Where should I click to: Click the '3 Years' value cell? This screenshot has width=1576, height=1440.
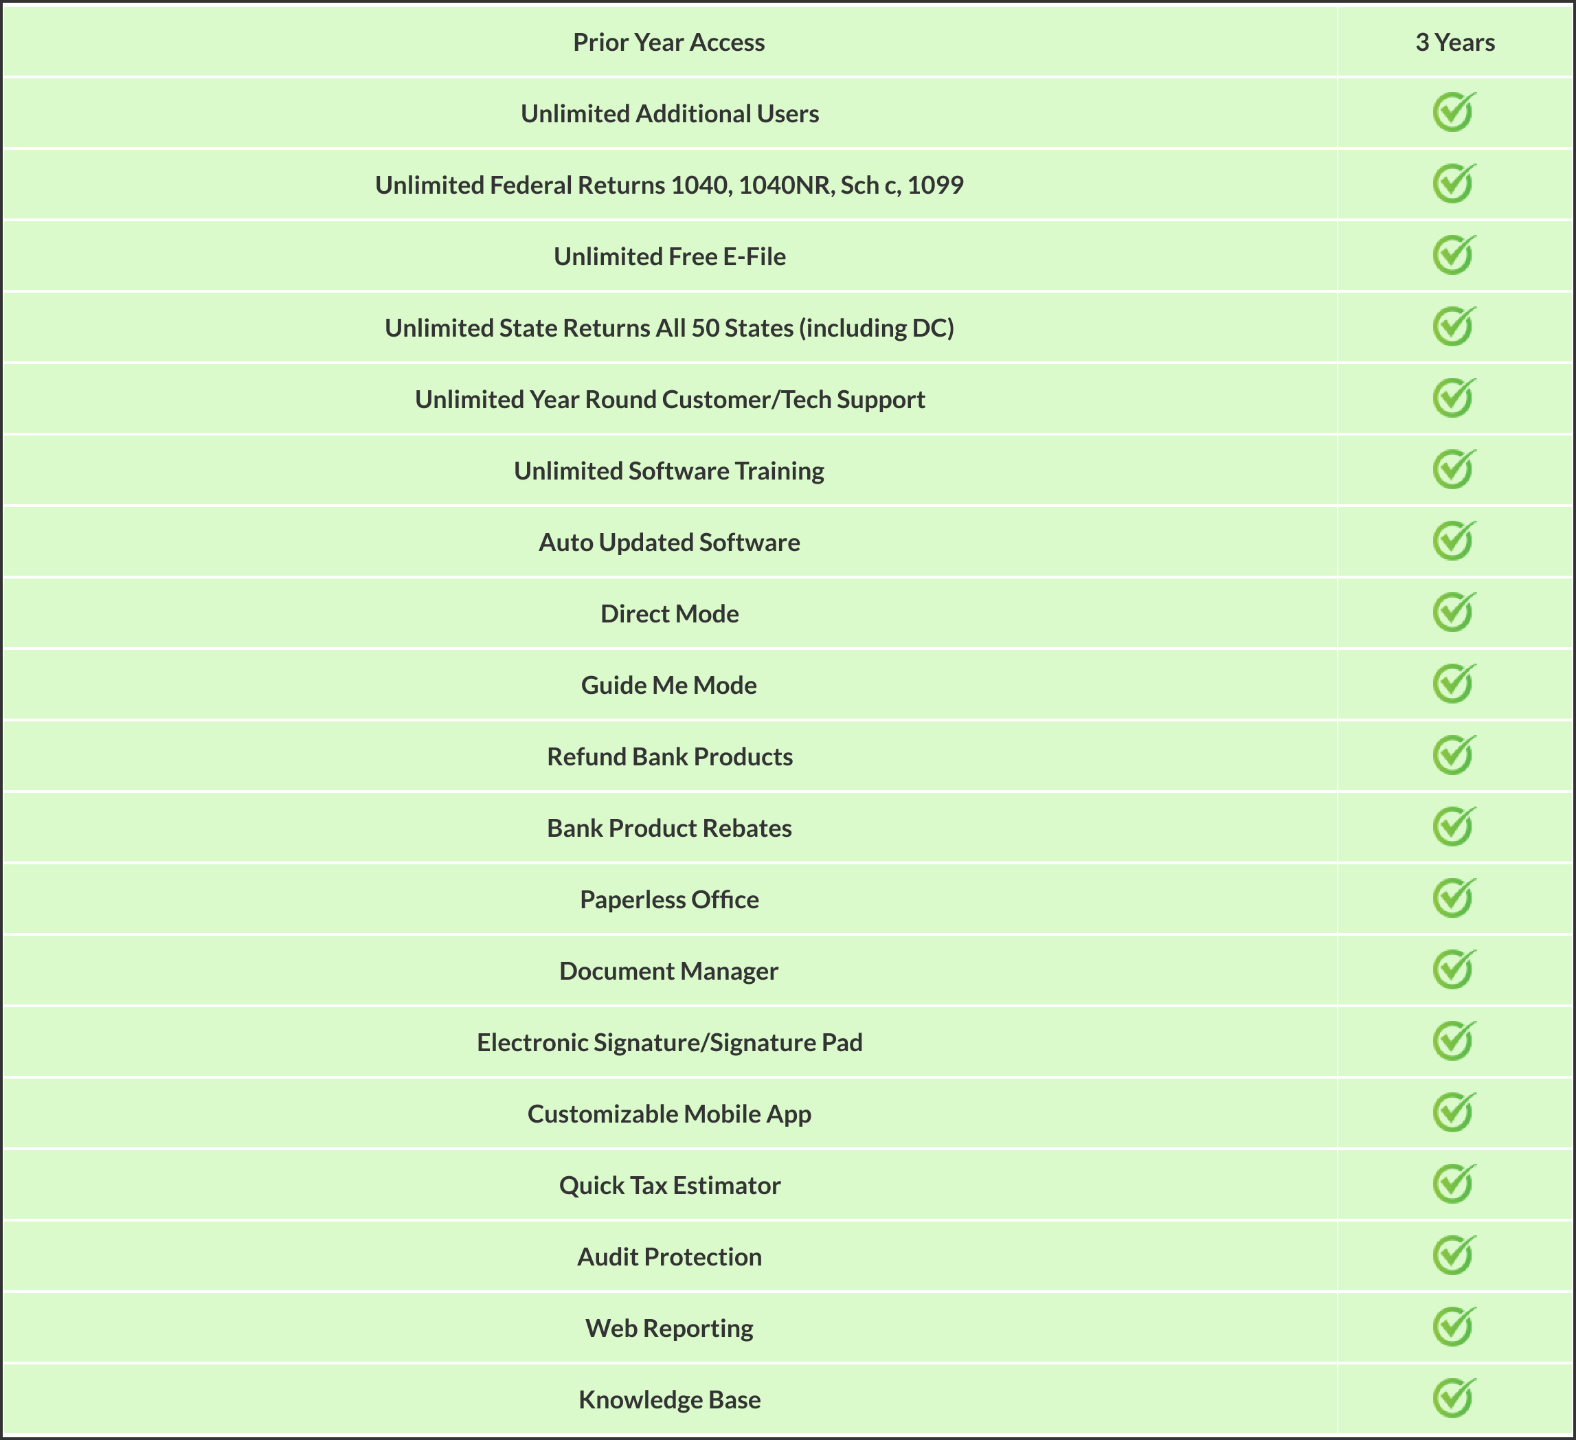(1455, 42)
